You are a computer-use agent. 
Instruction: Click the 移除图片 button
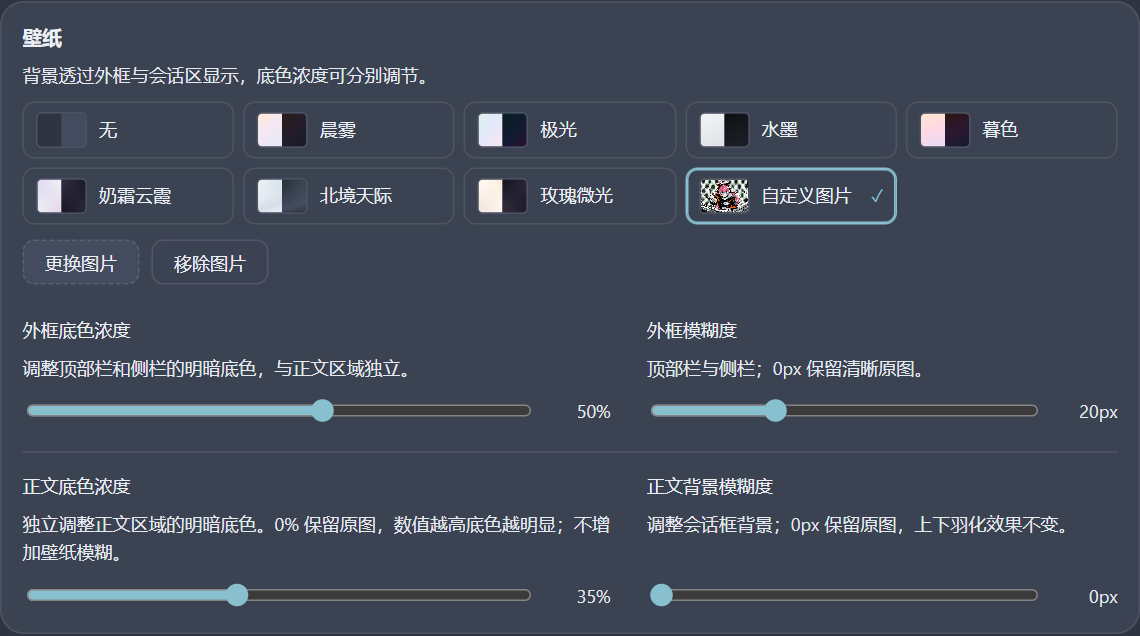pos(209,262)
